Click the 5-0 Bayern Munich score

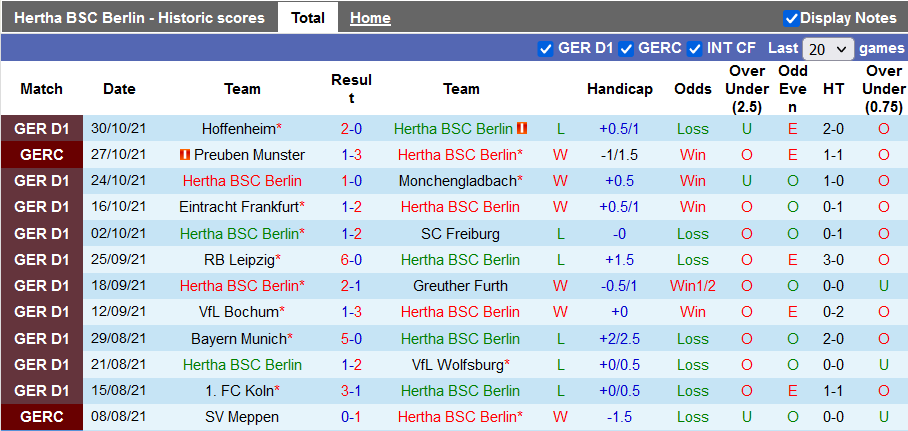(x=351, y=338)
